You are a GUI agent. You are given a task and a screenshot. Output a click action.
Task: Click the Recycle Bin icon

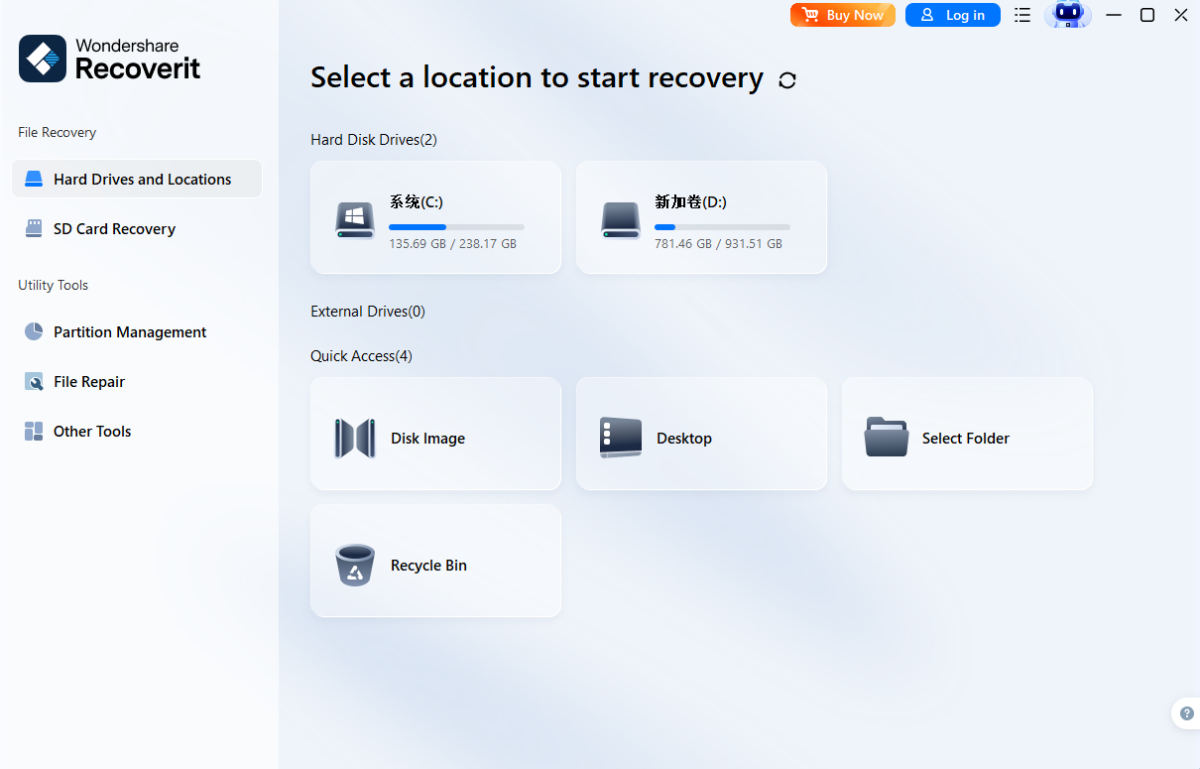(x=355, y=565)
